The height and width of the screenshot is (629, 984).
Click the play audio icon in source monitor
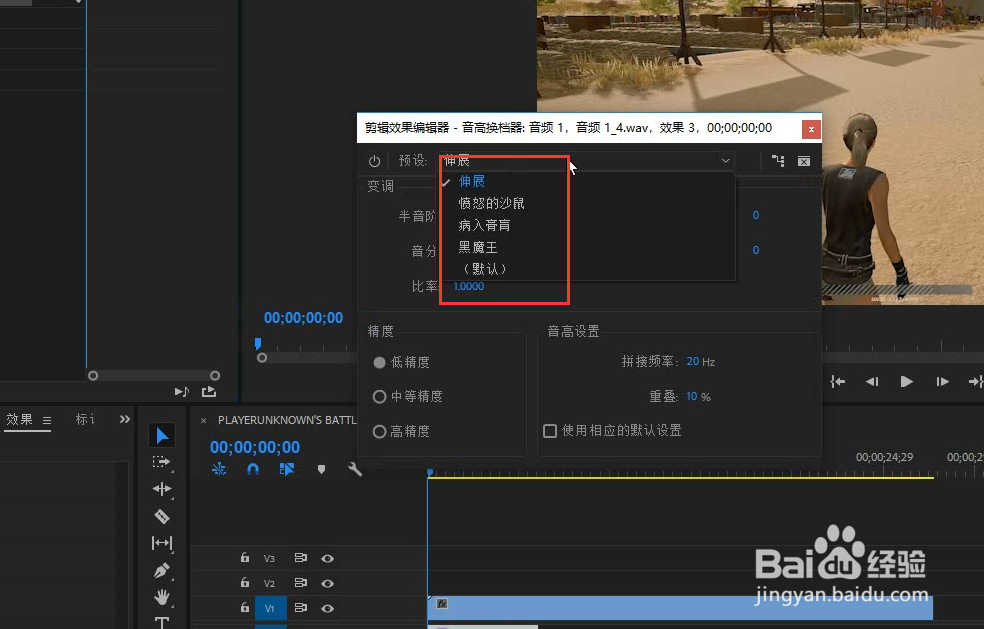pyautogui.click(x=181, y=392)
